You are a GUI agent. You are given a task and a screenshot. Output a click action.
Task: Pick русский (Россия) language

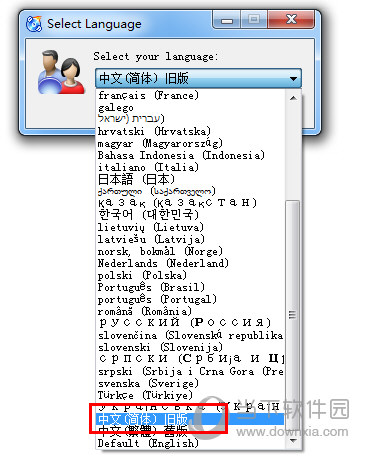(x=191, y=323)
